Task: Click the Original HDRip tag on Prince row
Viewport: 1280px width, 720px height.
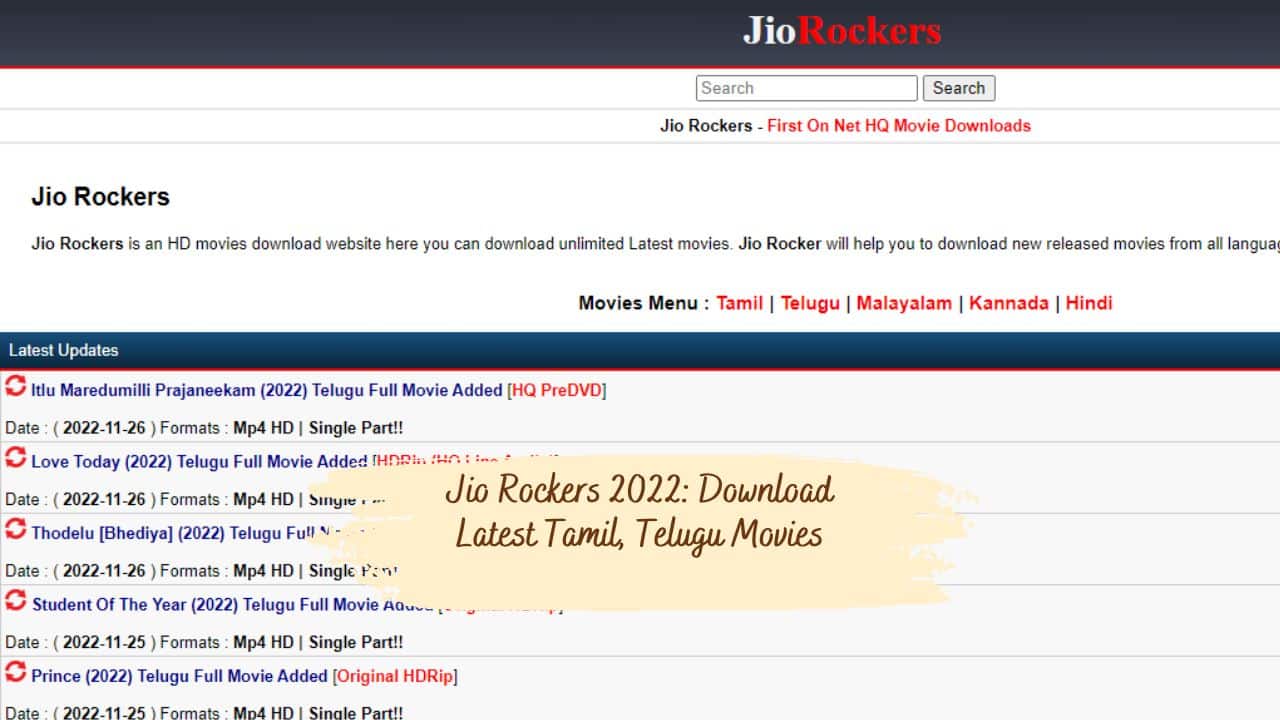Action: click(x=395, y=677)
